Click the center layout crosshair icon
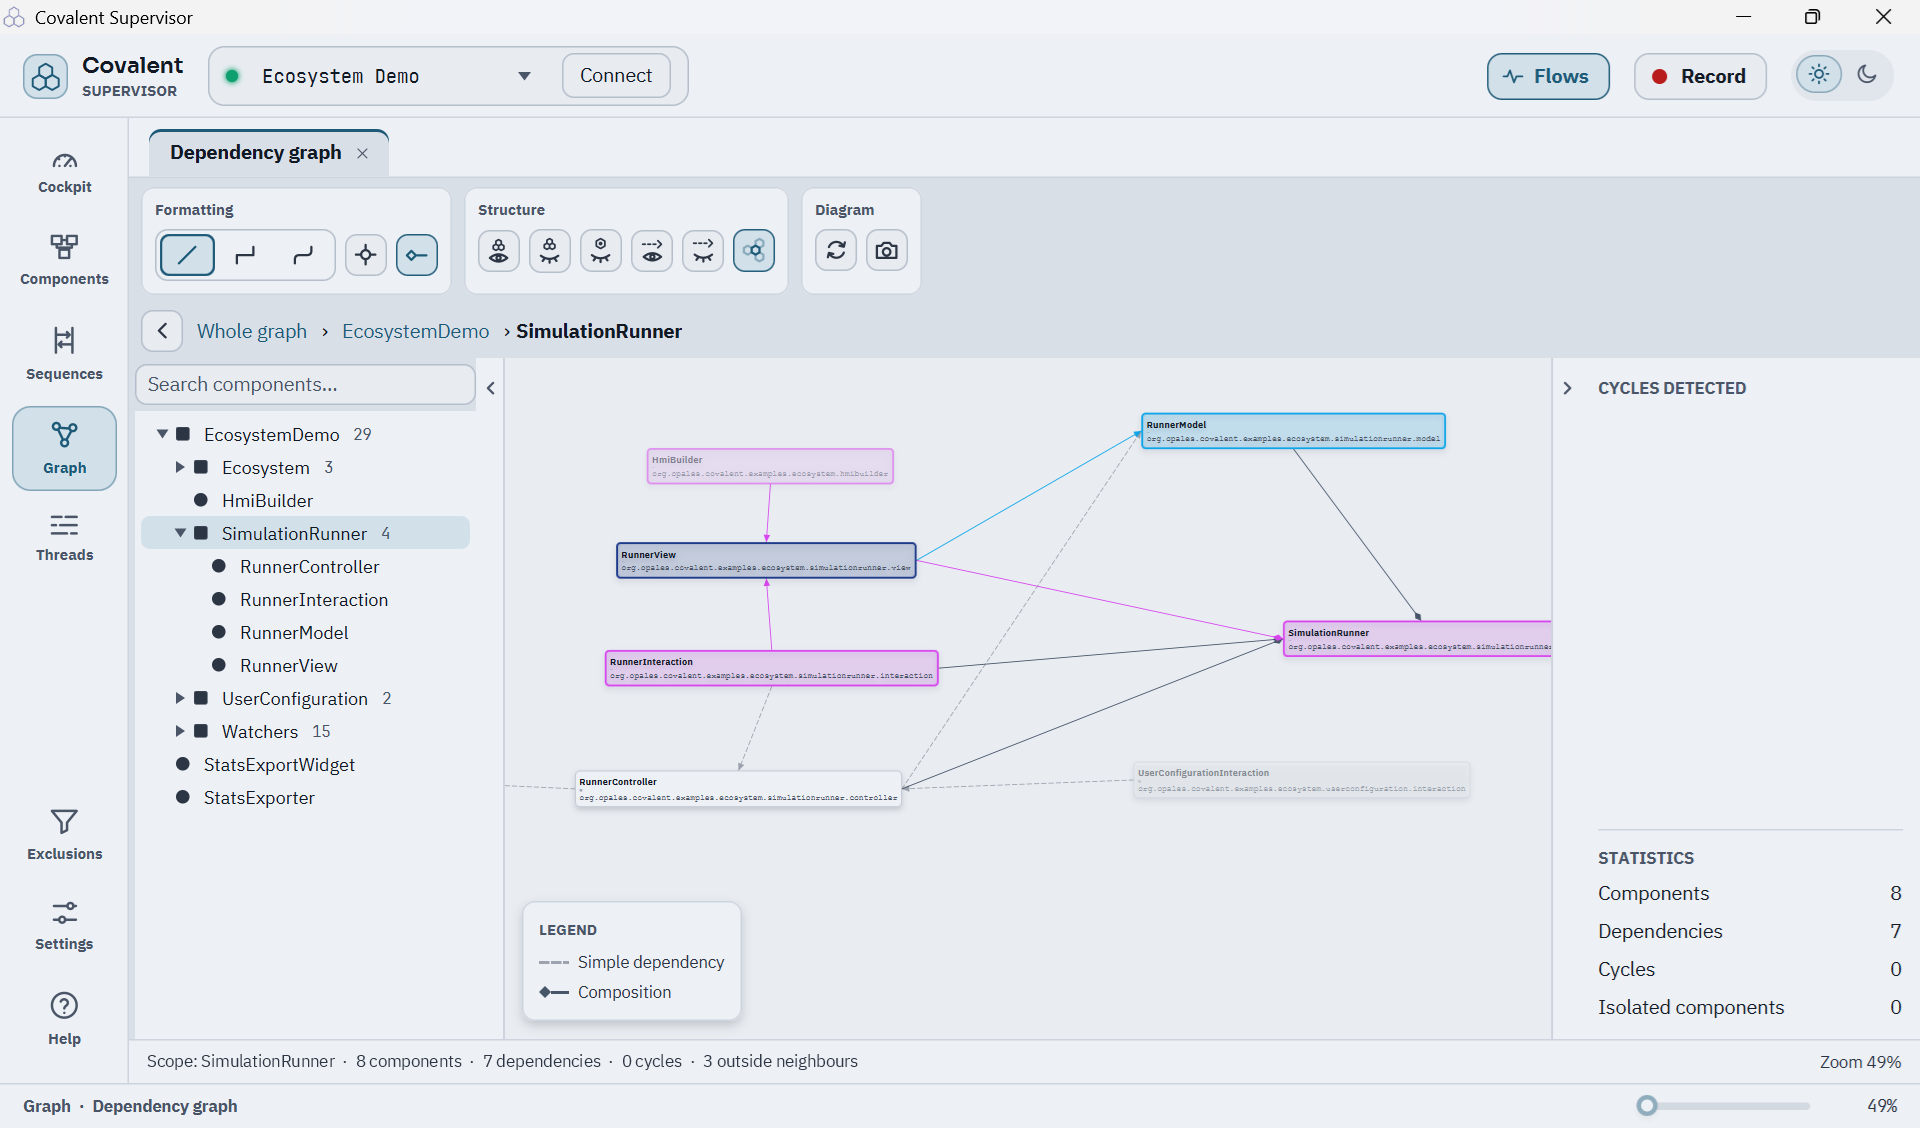 coord(366,255)
